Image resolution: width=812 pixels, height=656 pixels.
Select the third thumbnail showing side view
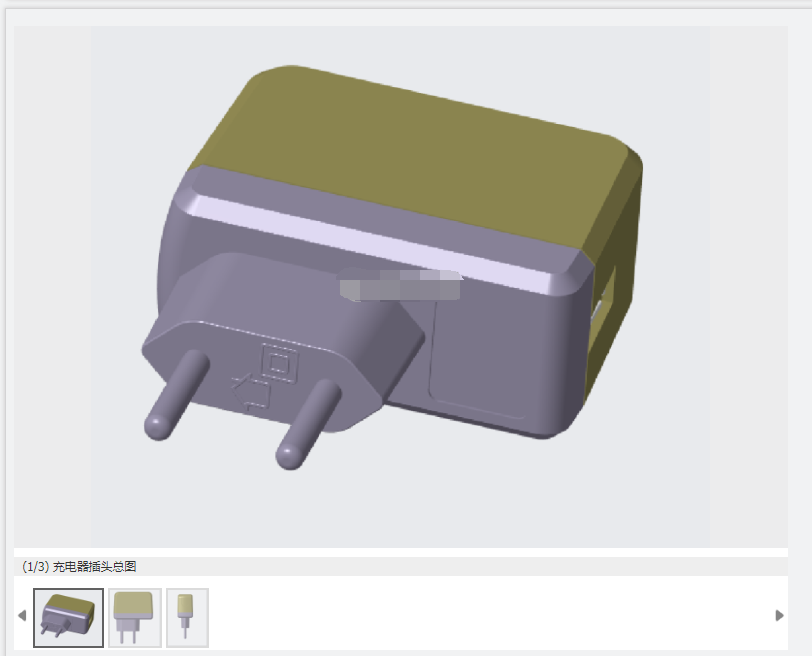(x=187, y=618)
